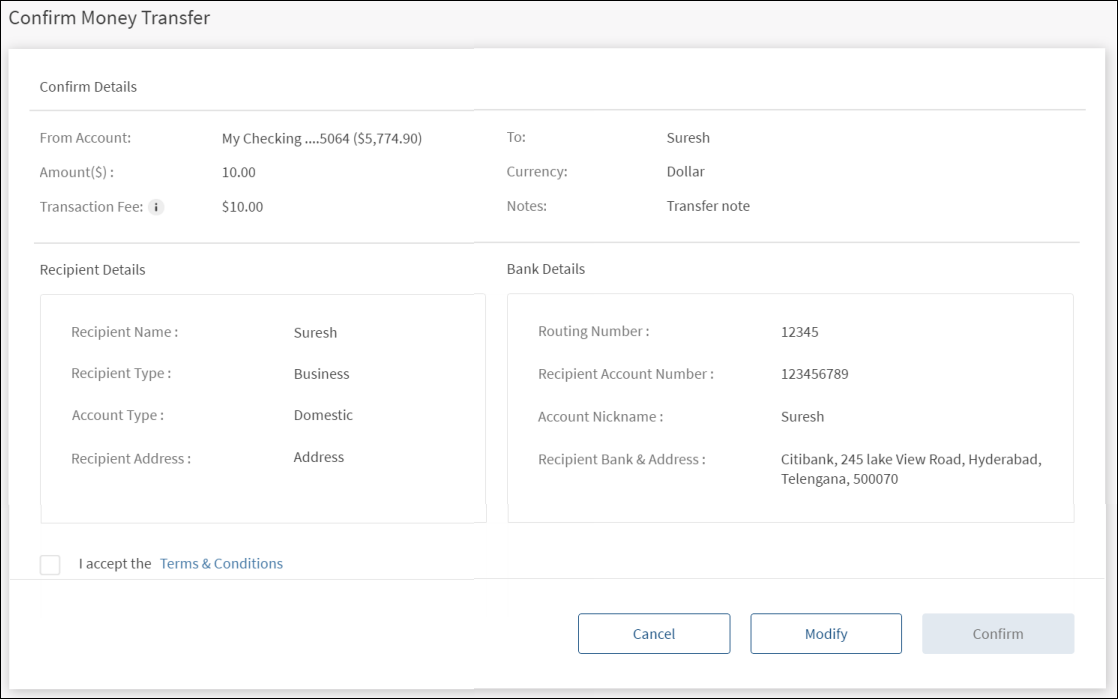Select the My Checking ....5064 account value
1118x699 pixels.
pos(321,139)
